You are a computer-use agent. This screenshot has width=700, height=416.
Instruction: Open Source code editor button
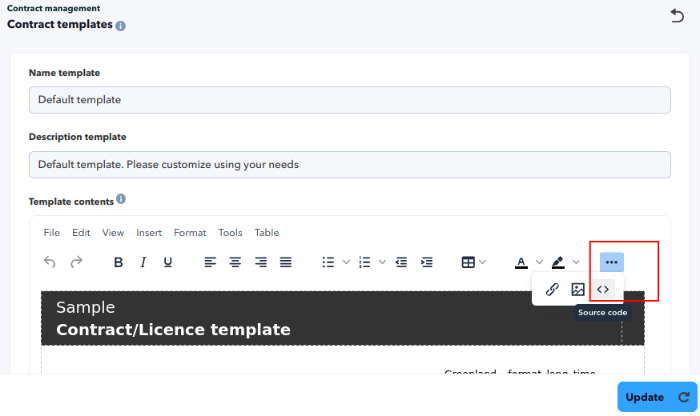(603, 289)
